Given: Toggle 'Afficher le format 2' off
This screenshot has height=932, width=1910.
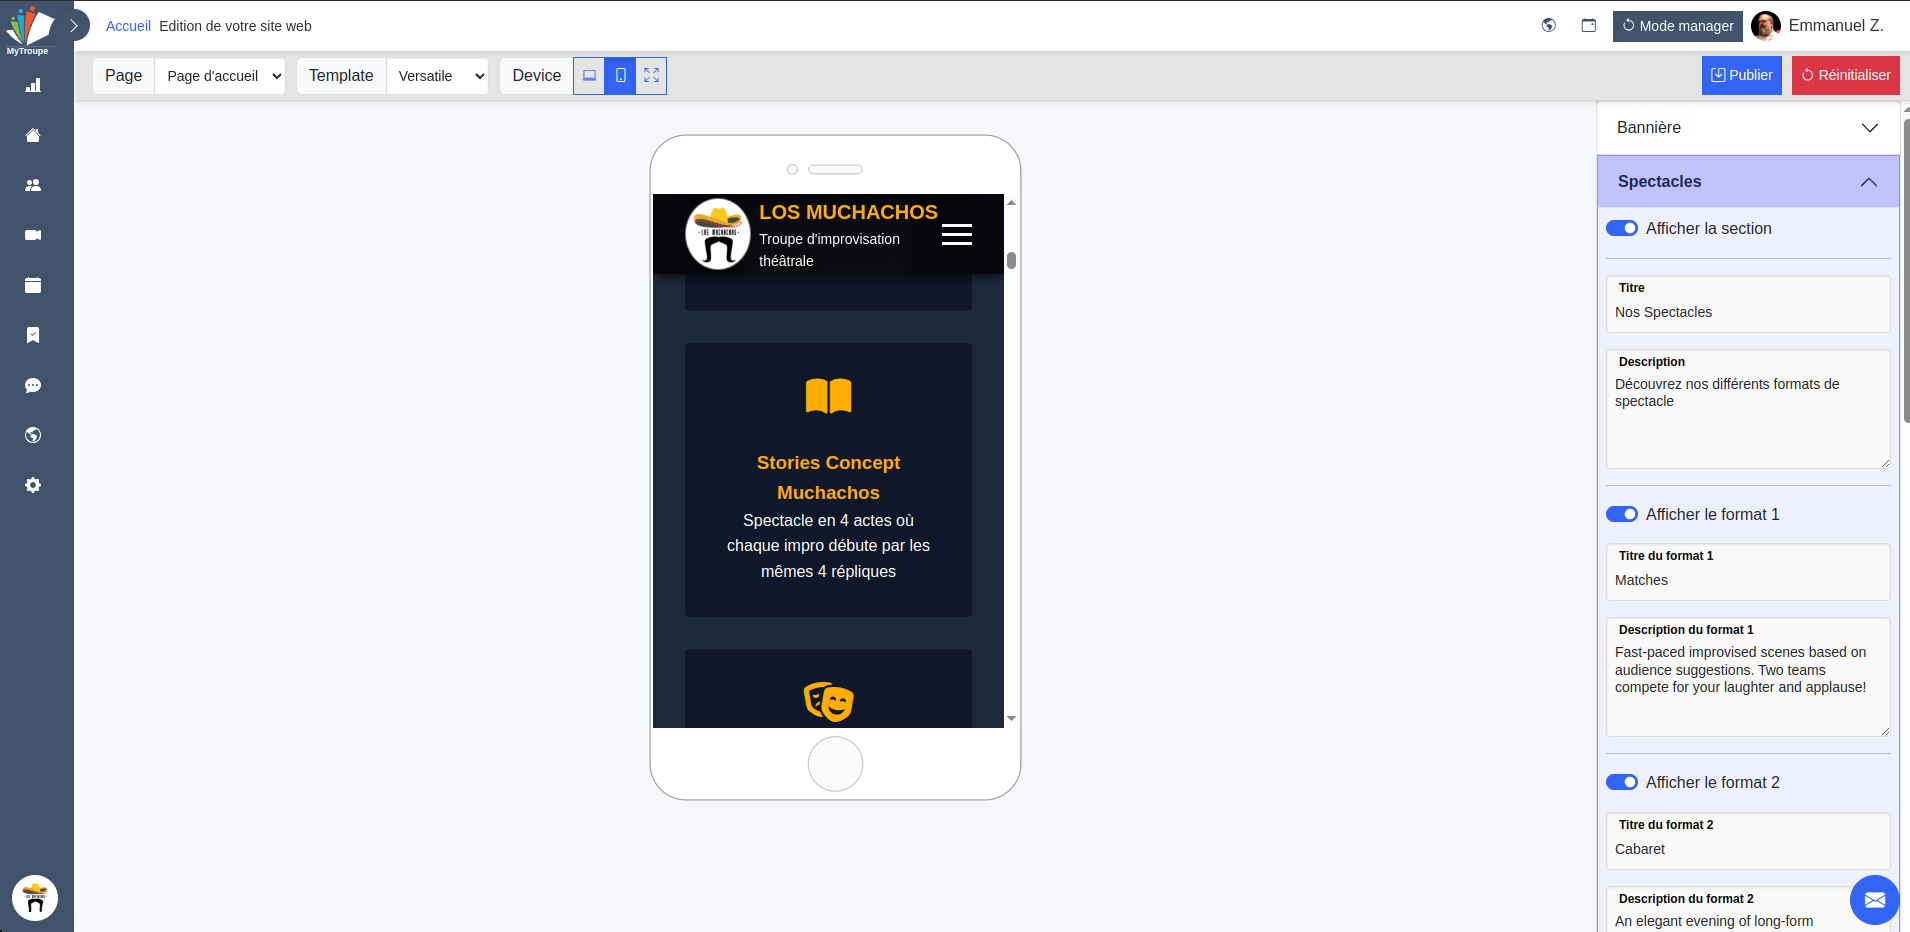Looking at the screenshot, I should (1623, 782).
